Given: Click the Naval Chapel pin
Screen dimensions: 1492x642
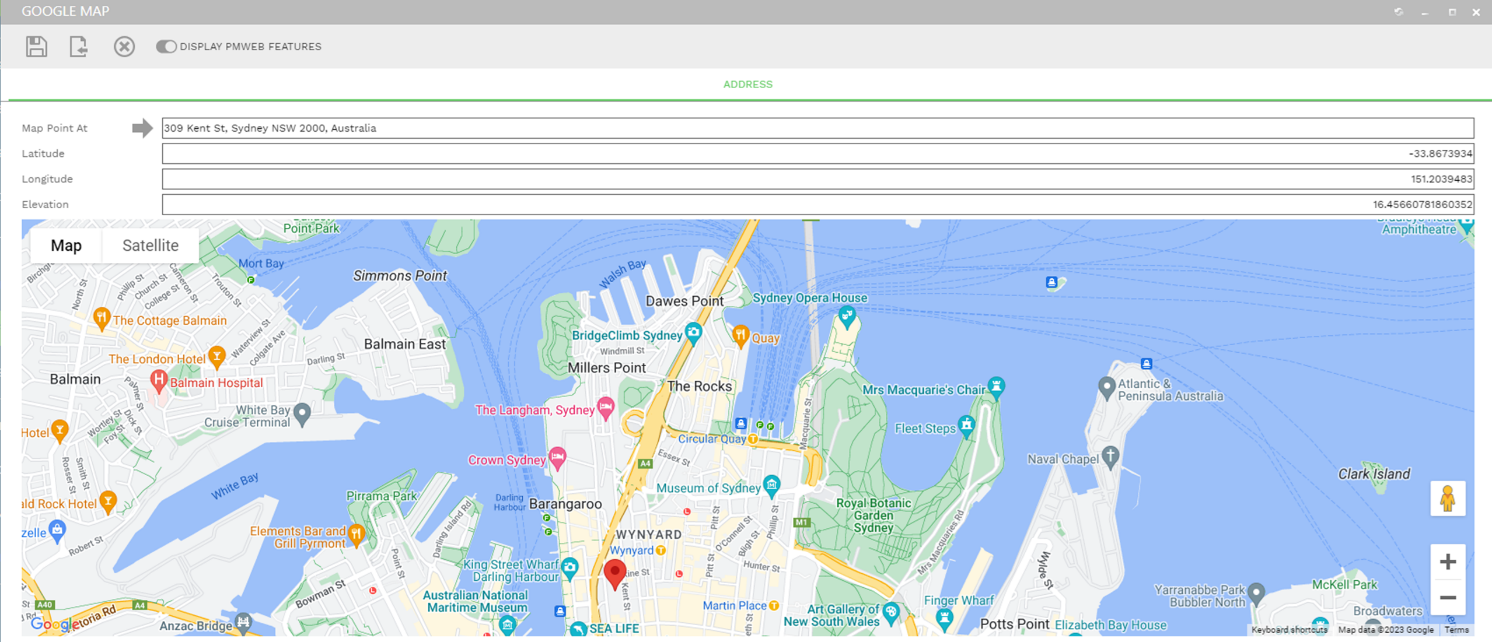Looking at the screenshot, I should coord(1111,456).
